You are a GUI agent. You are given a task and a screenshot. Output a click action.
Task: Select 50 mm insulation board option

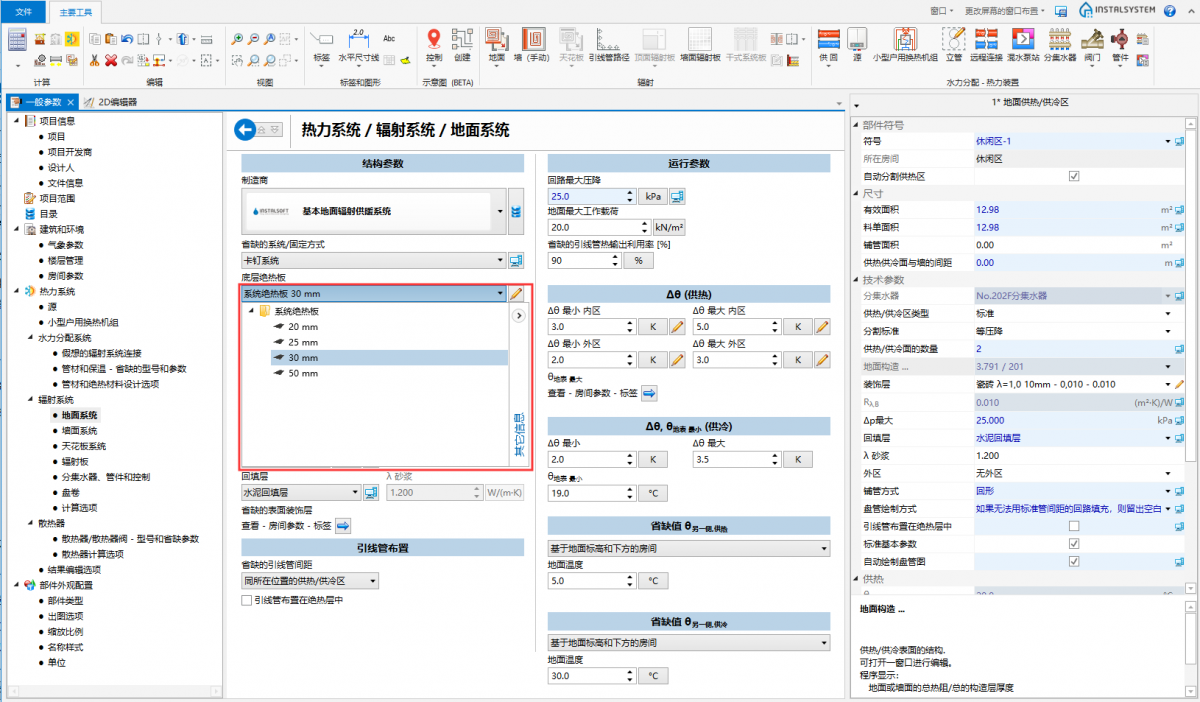click(x=303, y=373)
